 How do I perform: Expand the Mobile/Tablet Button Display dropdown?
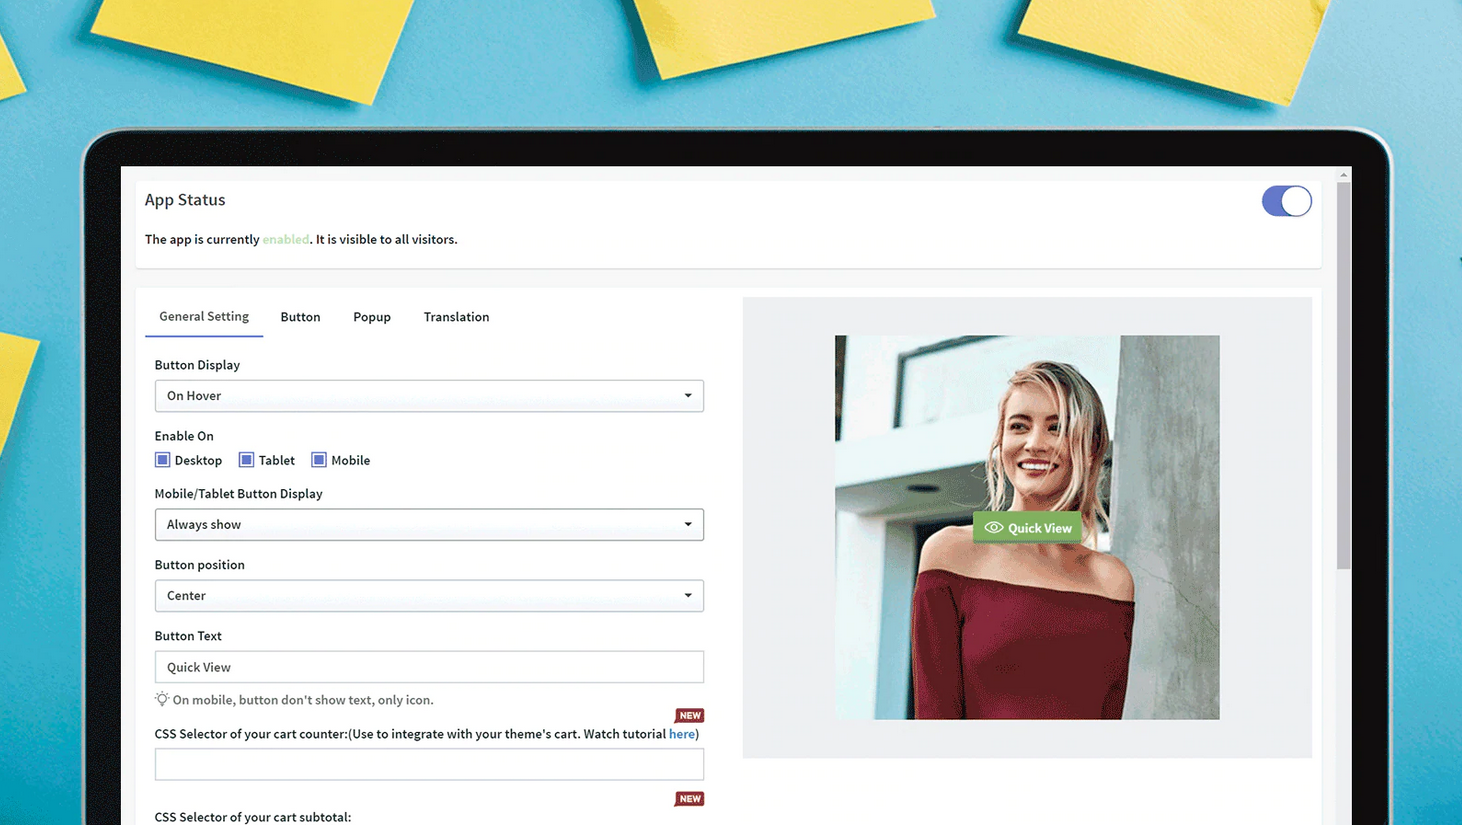click(x=429, y=525)
